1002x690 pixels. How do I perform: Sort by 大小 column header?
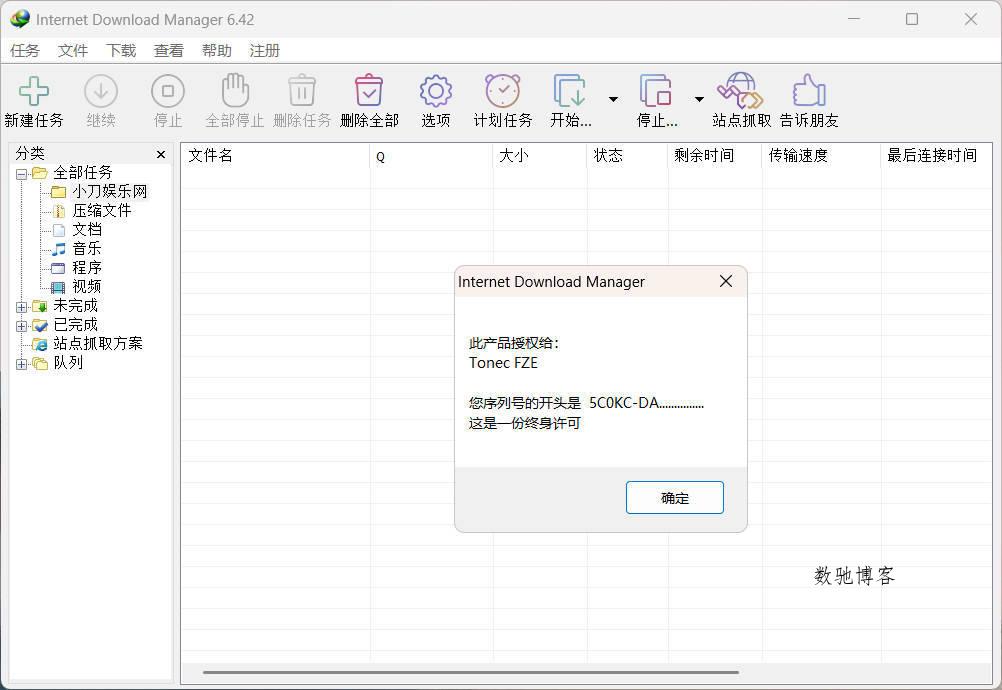[540, 156]
